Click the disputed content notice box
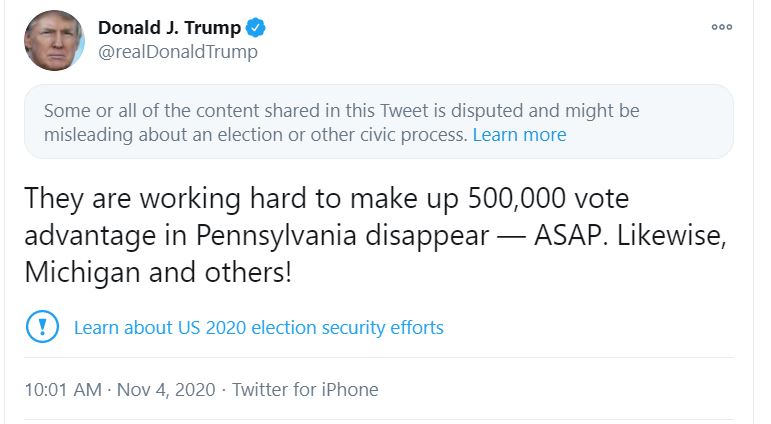This screenshot has width=771, height=424. point(378,122)
